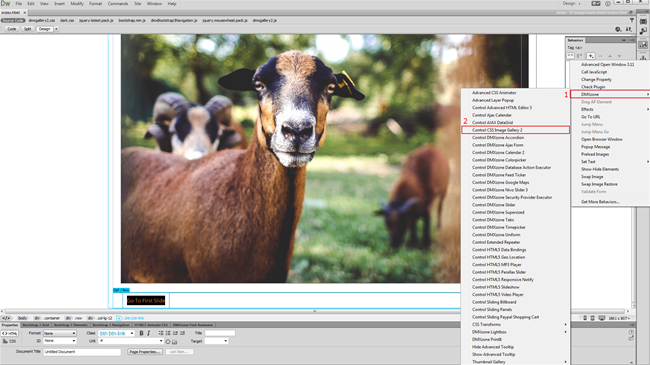Click the browse for file folder icon

tap(175, 342)
